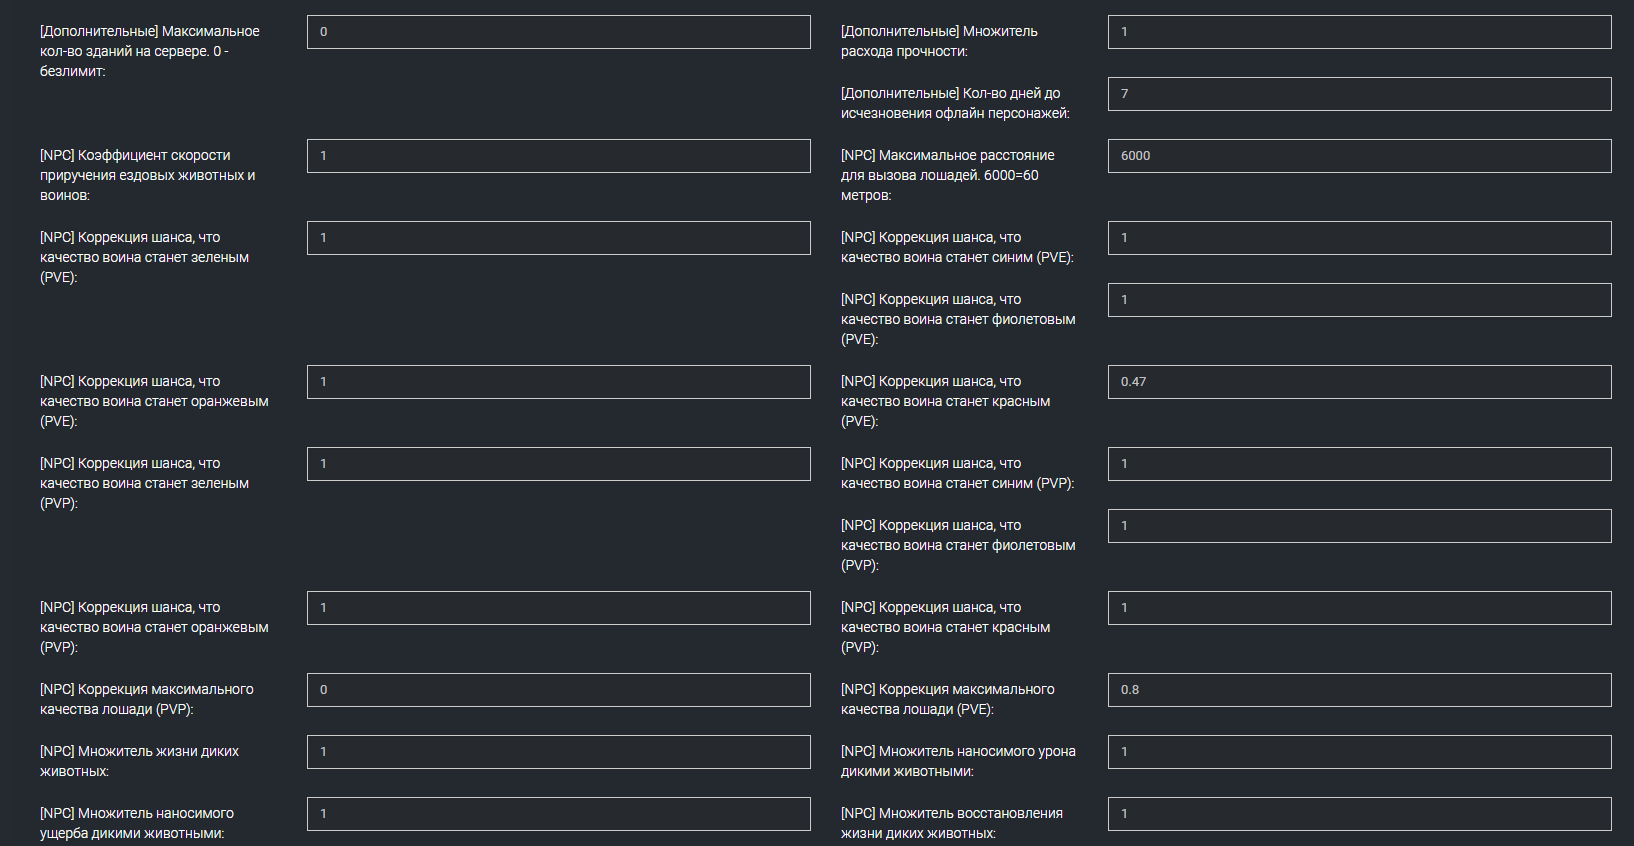Select the wild animals life multiplier input
The width and height of the screenshot is (1634, 846).
pyautogui.click(x=558, y=752)
